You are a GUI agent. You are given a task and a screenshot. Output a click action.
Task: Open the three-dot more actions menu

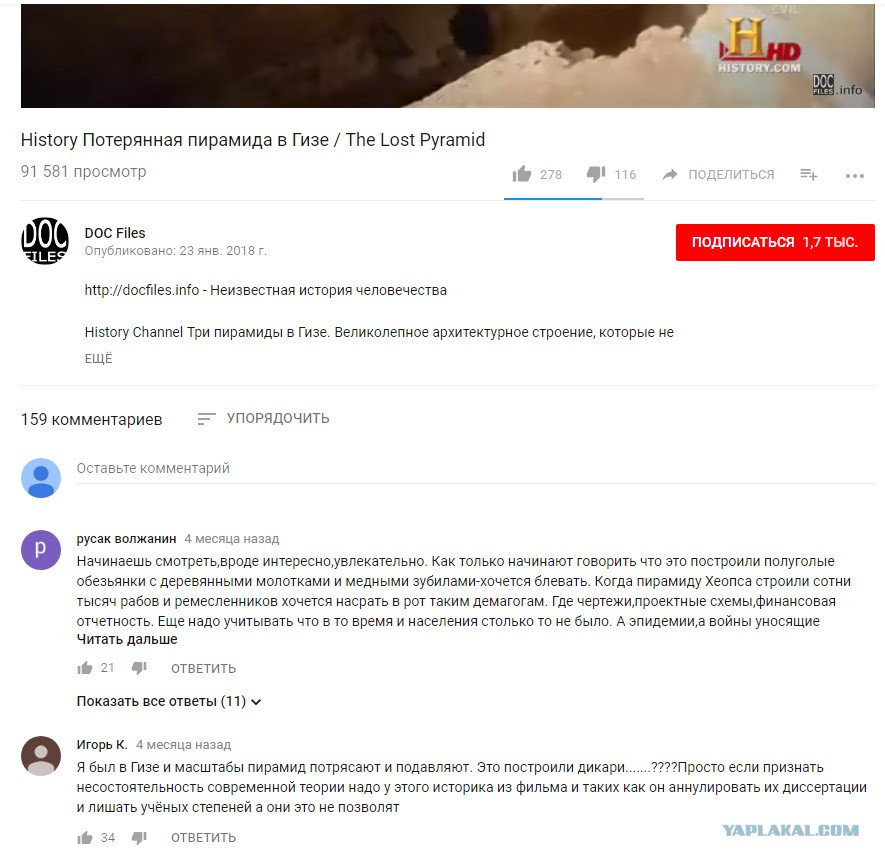point(855,176)
